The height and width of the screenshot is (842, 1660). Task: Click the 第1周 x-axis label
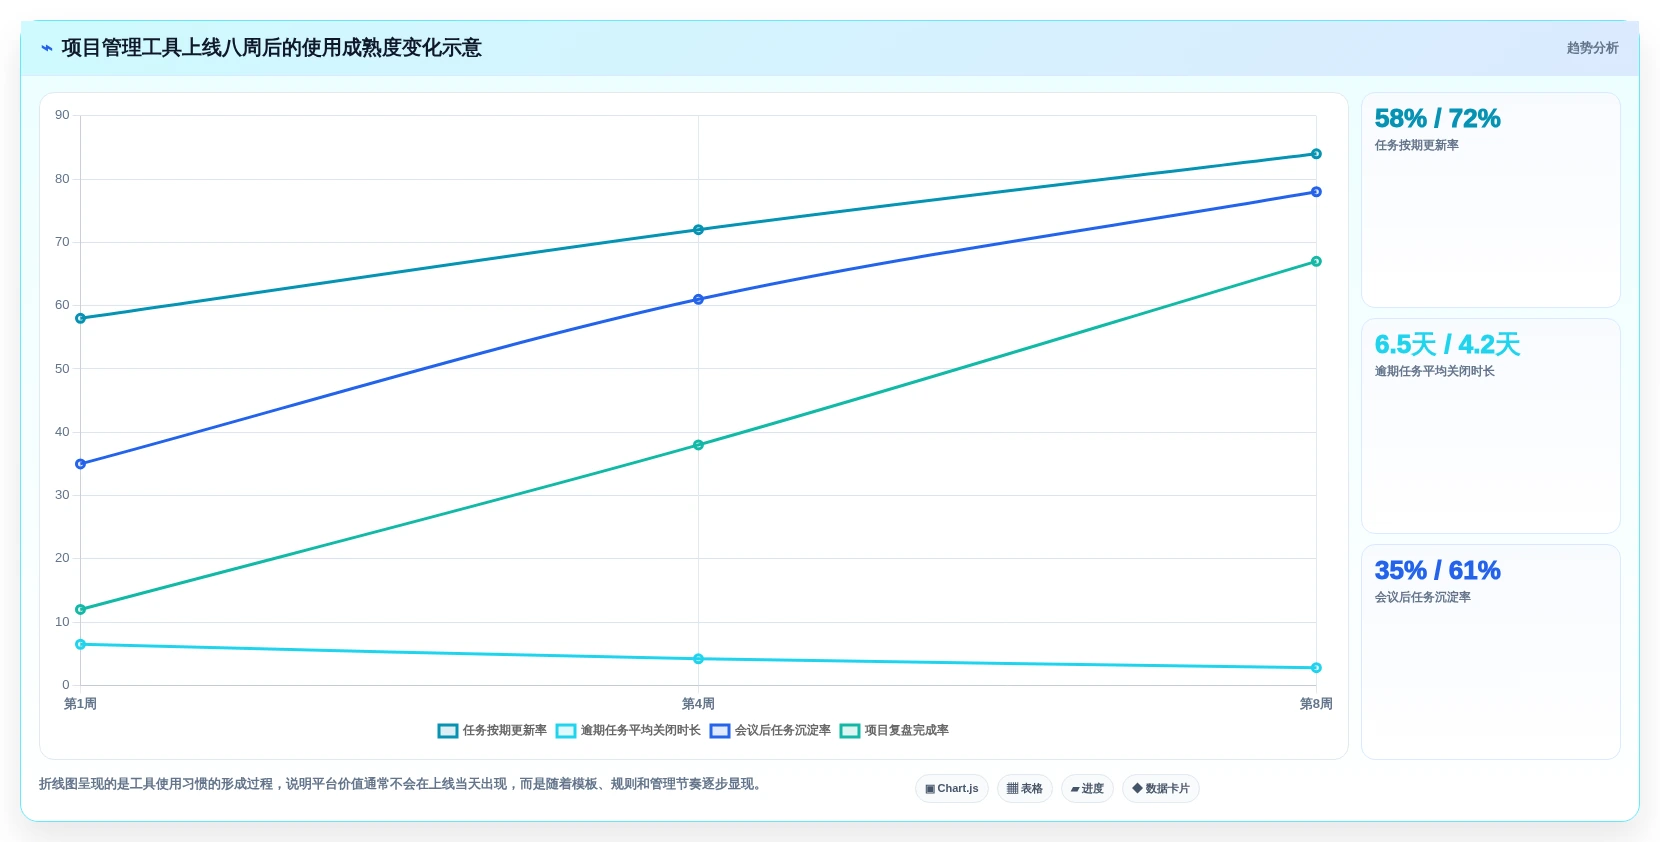[x=81, y=704]
